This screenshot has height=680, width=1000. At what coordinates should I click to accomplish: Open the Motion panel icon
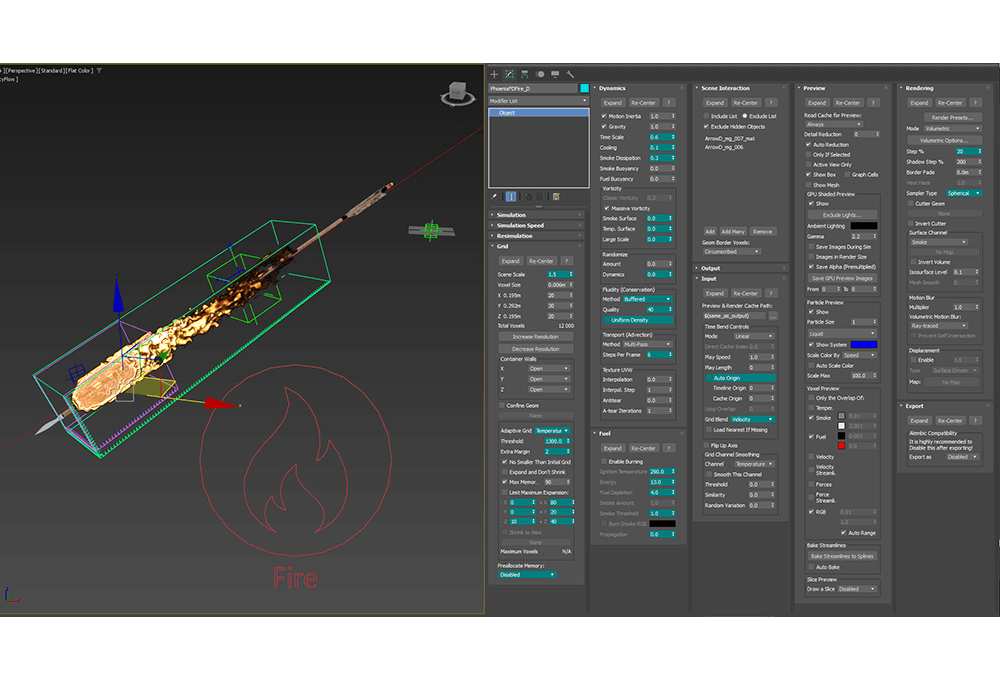point(540,74)
